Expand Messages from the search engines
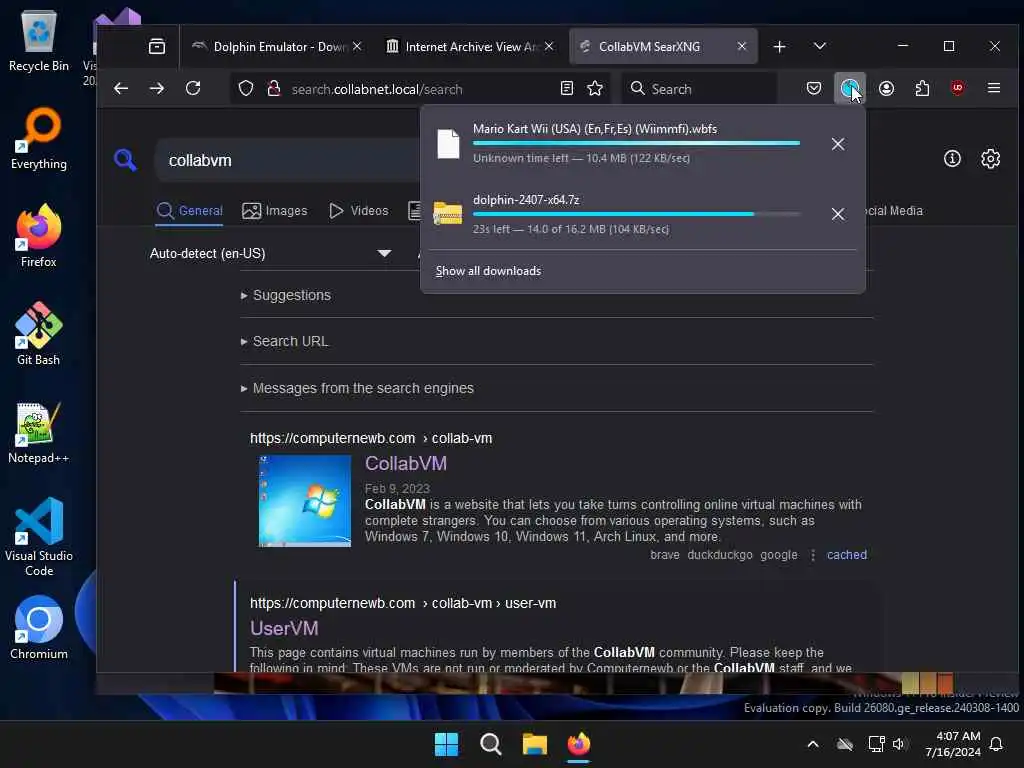The width and height of the screenshot is (1024, 768). pos(357,388)
